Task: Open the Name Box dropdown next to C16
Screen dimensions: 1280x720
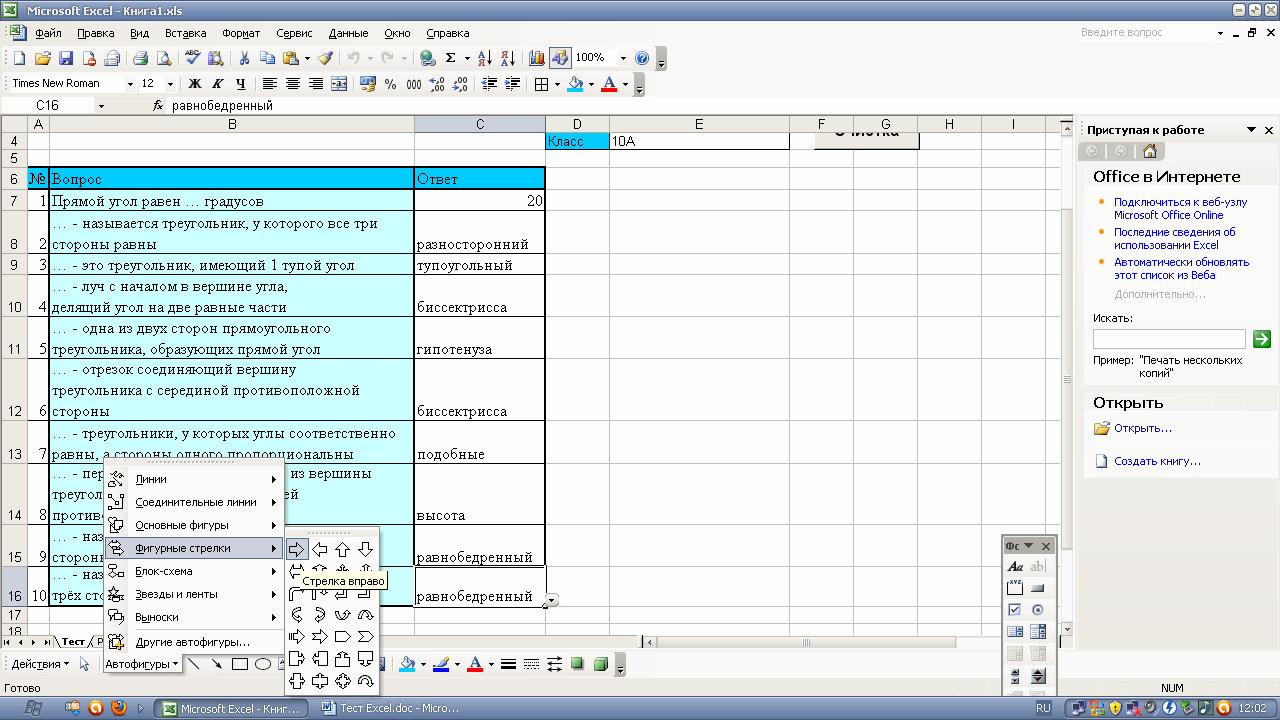Action: tap(101, 105)
